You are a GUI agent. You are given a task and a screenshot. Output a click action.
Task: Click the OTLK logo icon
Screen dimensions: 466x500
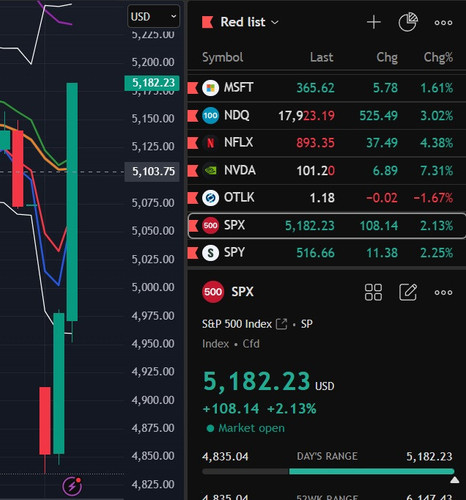tap(211, 198)
